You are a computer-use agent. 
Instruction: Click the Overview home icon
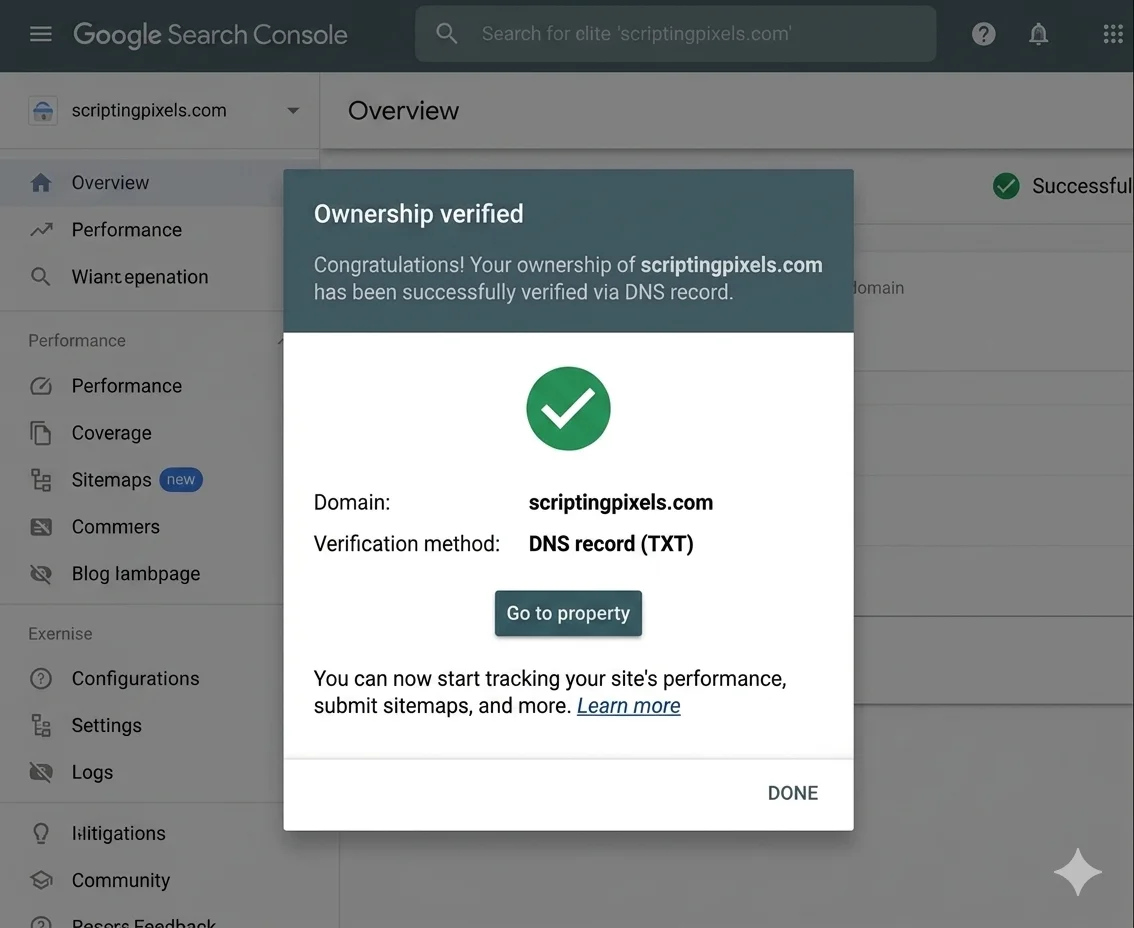click(41, 182)
